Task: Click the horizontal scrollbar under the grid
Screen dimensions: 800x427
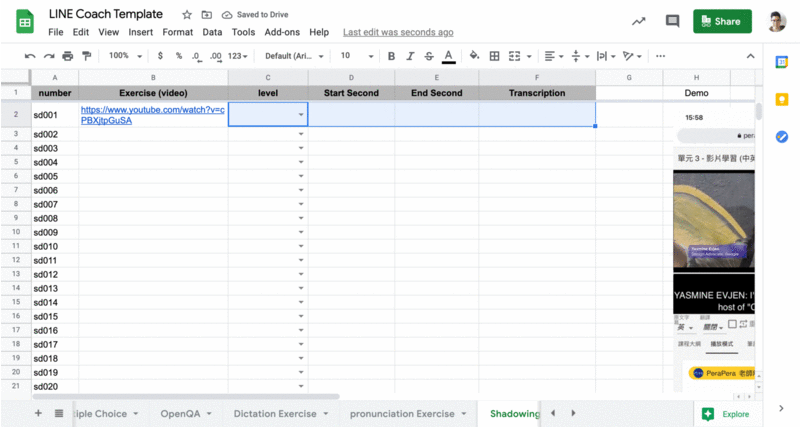Action: pyautogui.click(x=186, y=396)
